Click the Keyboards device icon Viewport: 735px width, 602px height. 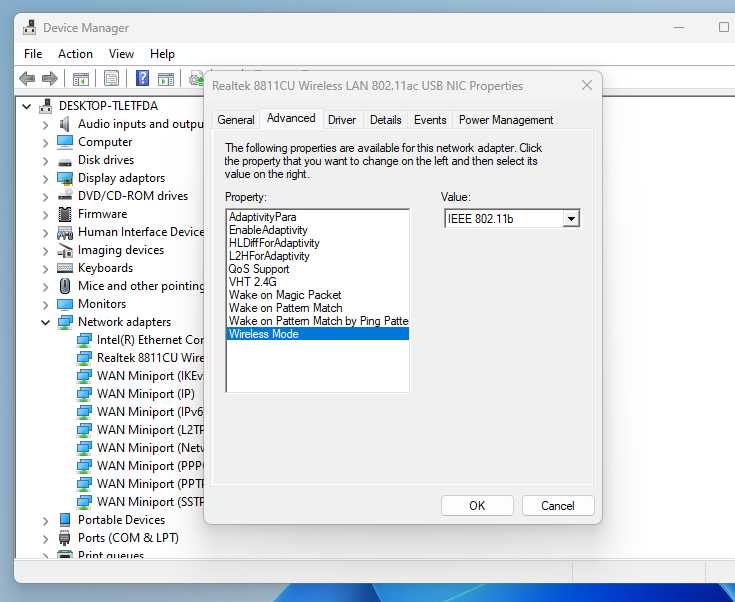[x=65, y=268]
